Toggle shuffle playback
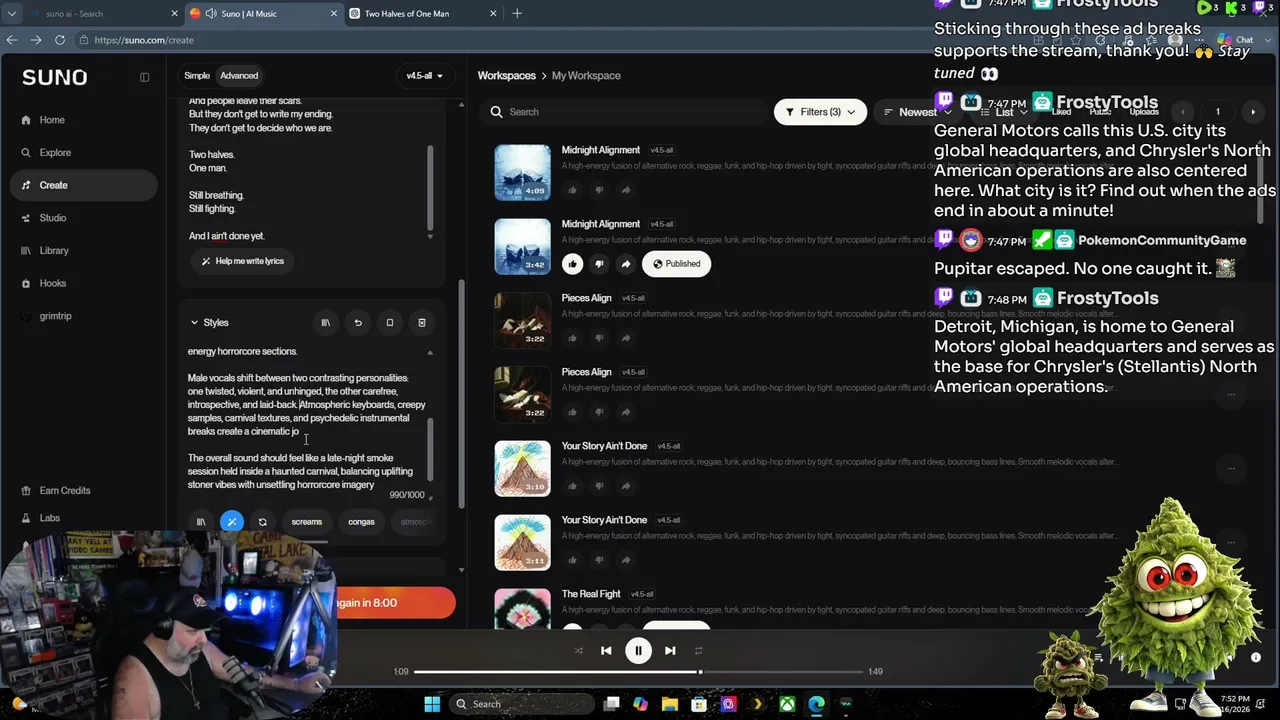Viewport: 1280px width, 720px height. 578,651
